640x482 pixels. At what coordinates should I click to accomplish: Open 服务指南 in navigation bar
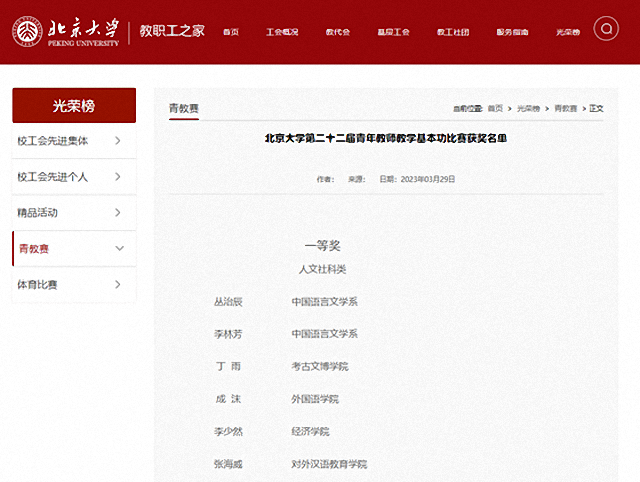511,32
